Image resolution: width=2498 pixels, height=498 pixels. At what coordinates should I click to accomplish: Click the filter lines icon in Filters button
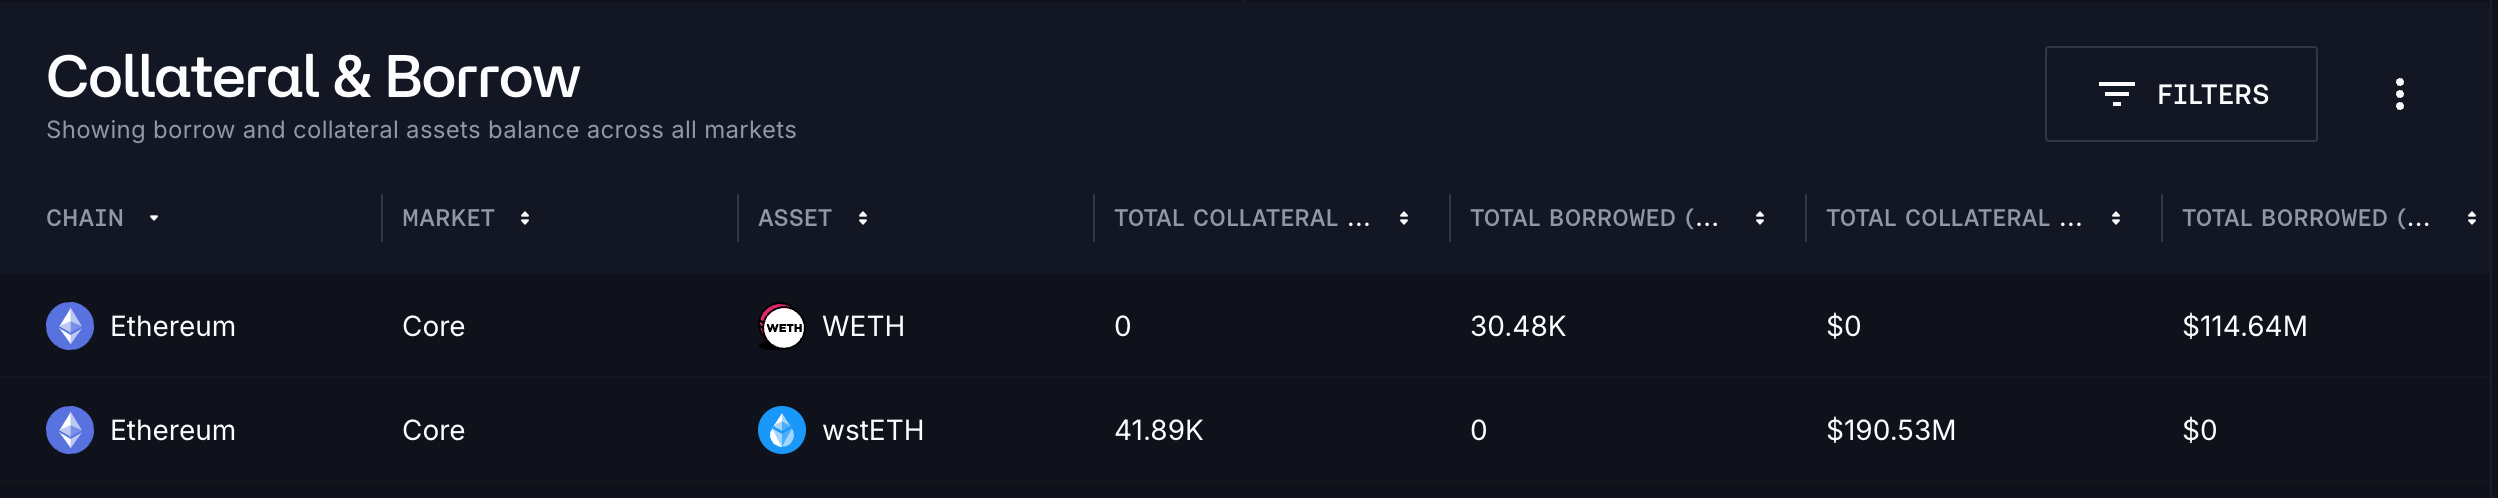[x=2116, y=94]
